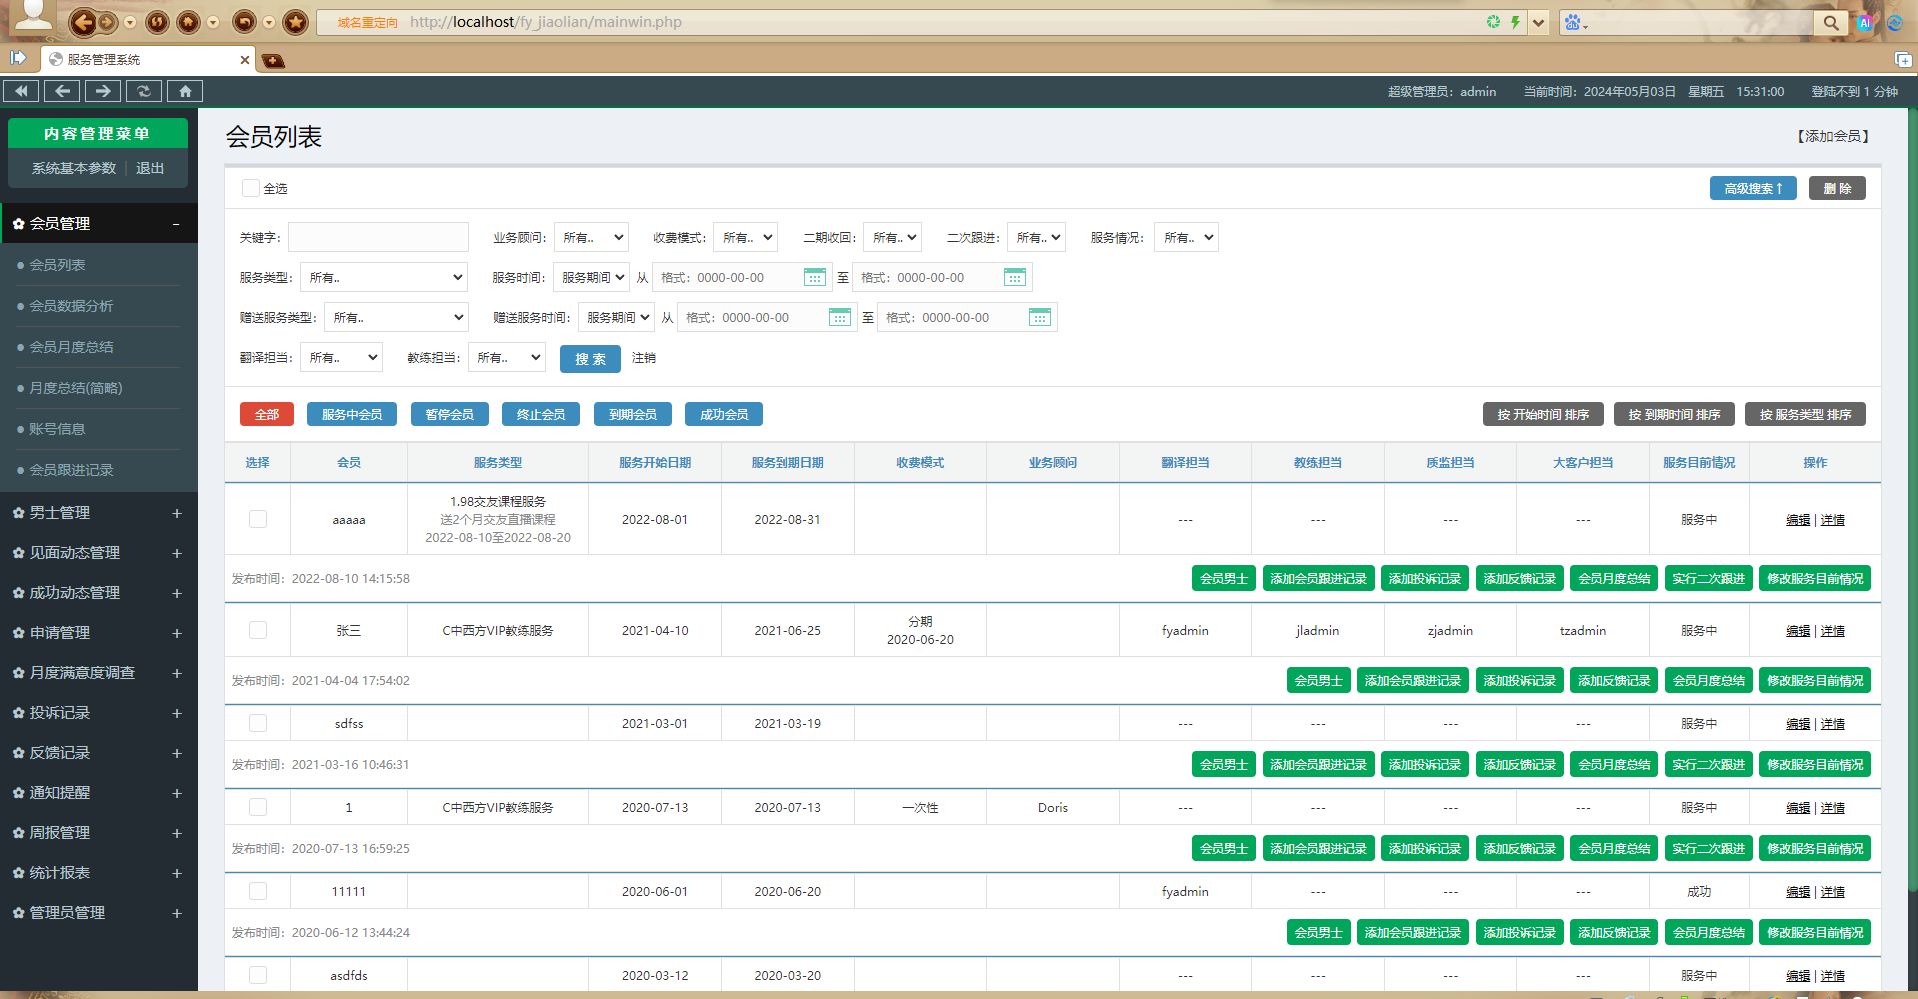Tick the checkbox for member sdfss
The width and height of the screenshot is (1918, 999).
pos(258,723)
